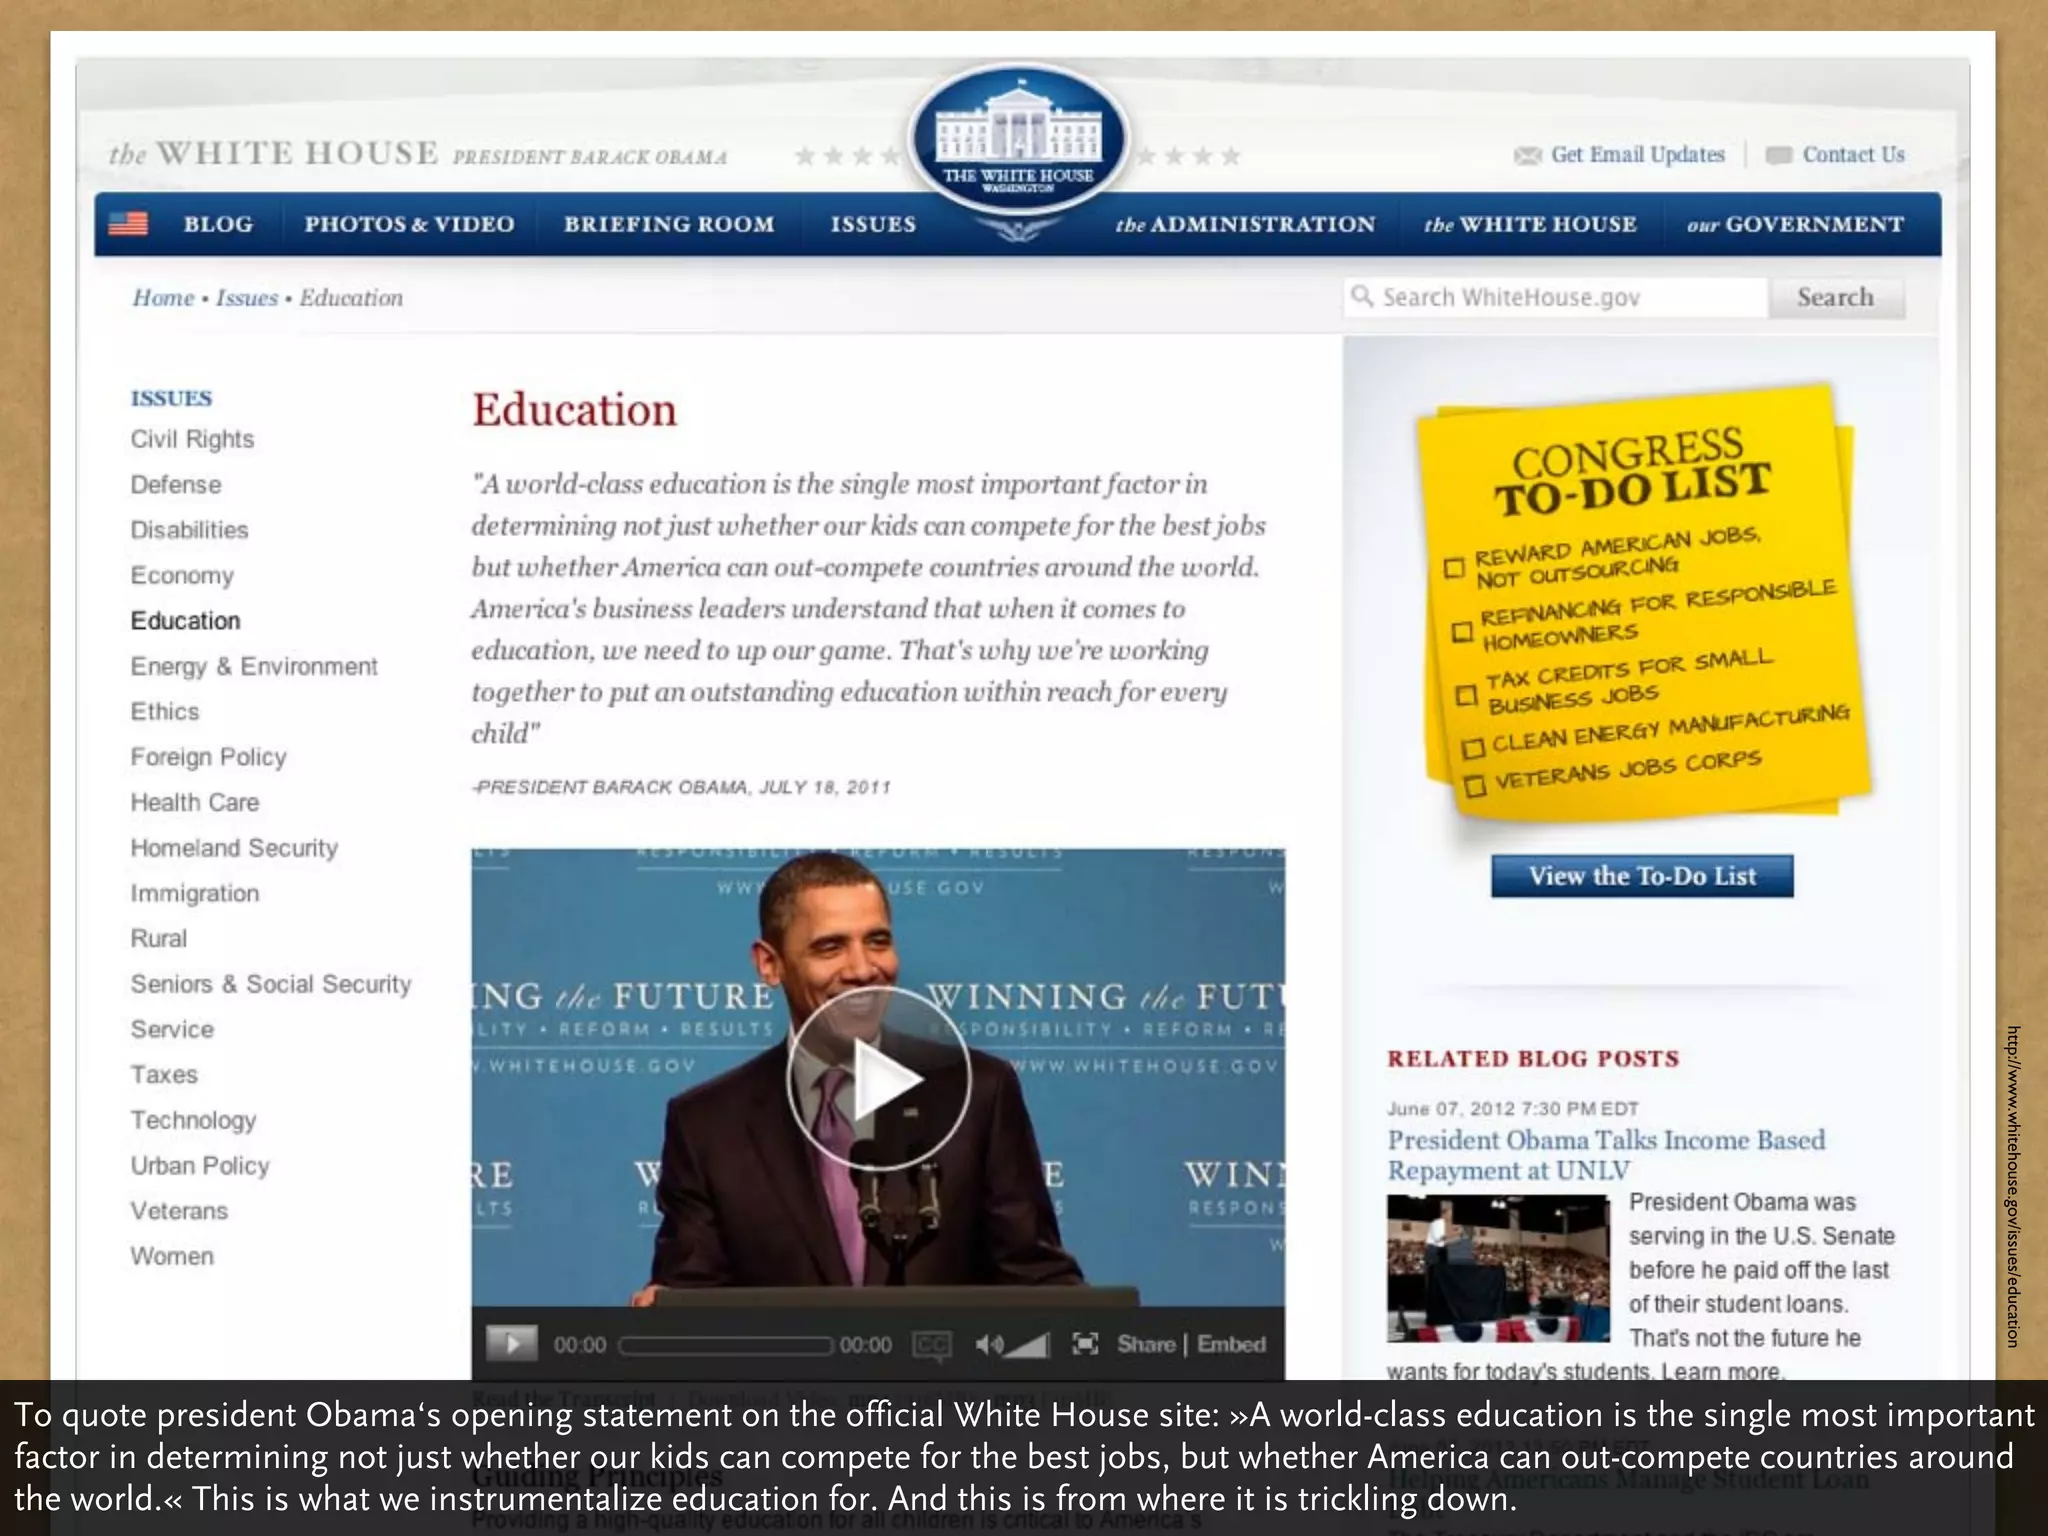Check the Refinancing for Responsible Homeowners box

pyautogui.click(x=1462, y=631)
